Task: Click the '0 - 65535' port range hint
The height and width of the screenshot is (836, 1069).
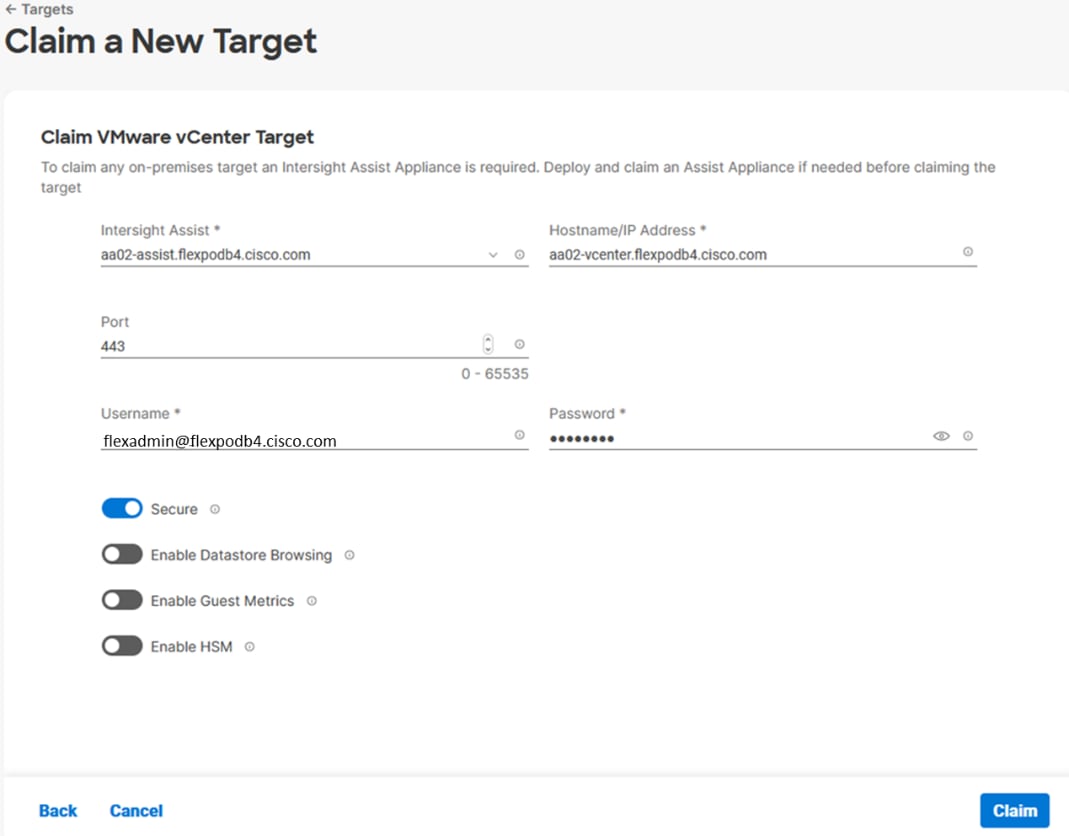Action: [495, 374]
